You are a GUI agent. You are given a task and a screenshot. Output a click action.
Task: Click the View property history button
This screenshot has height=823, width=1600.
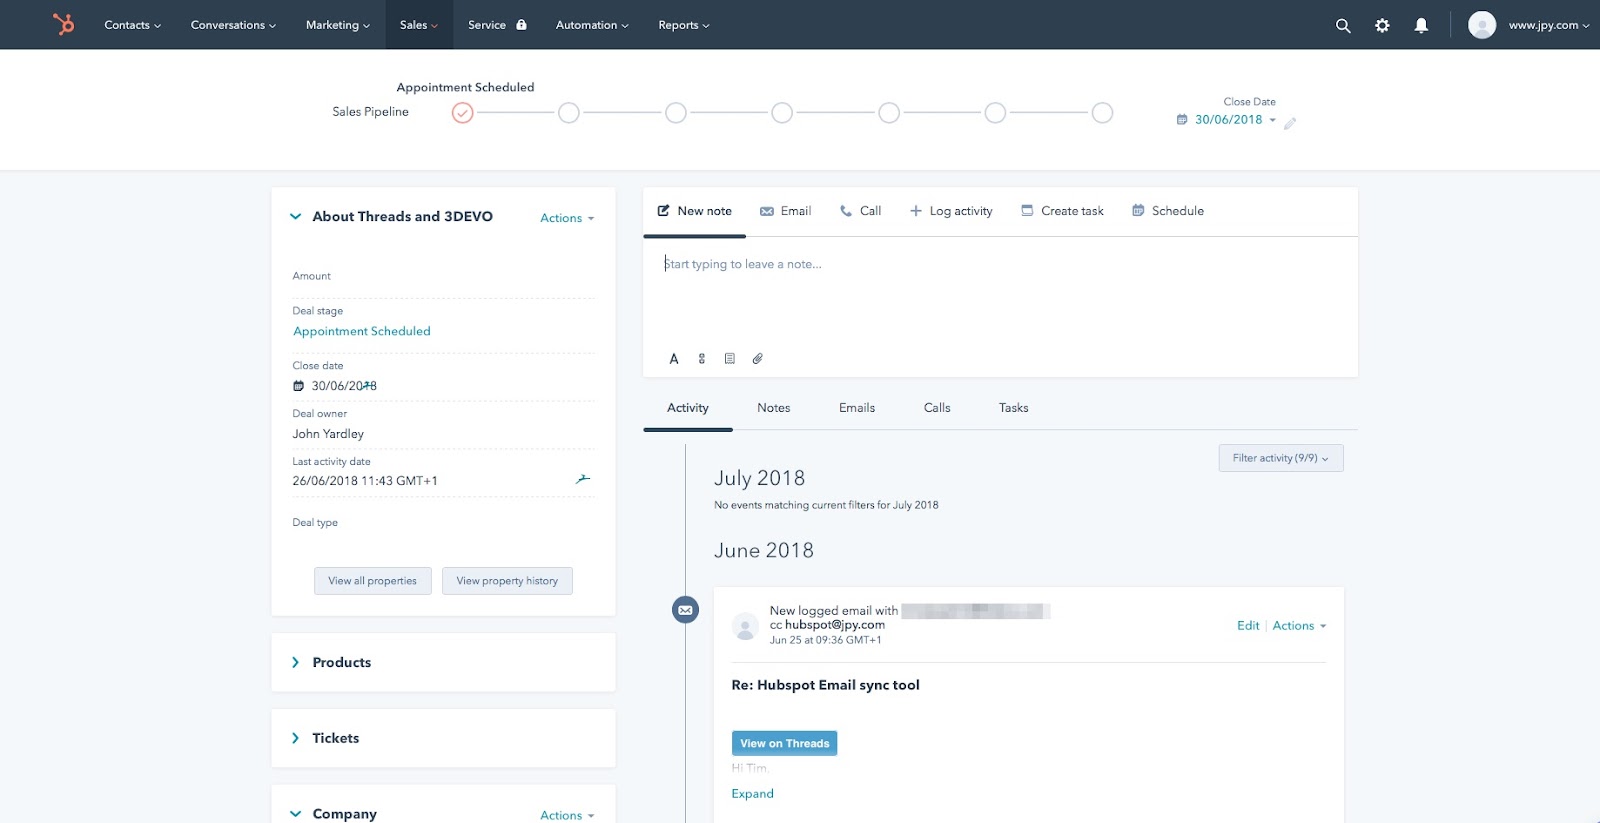pos(507,581)
